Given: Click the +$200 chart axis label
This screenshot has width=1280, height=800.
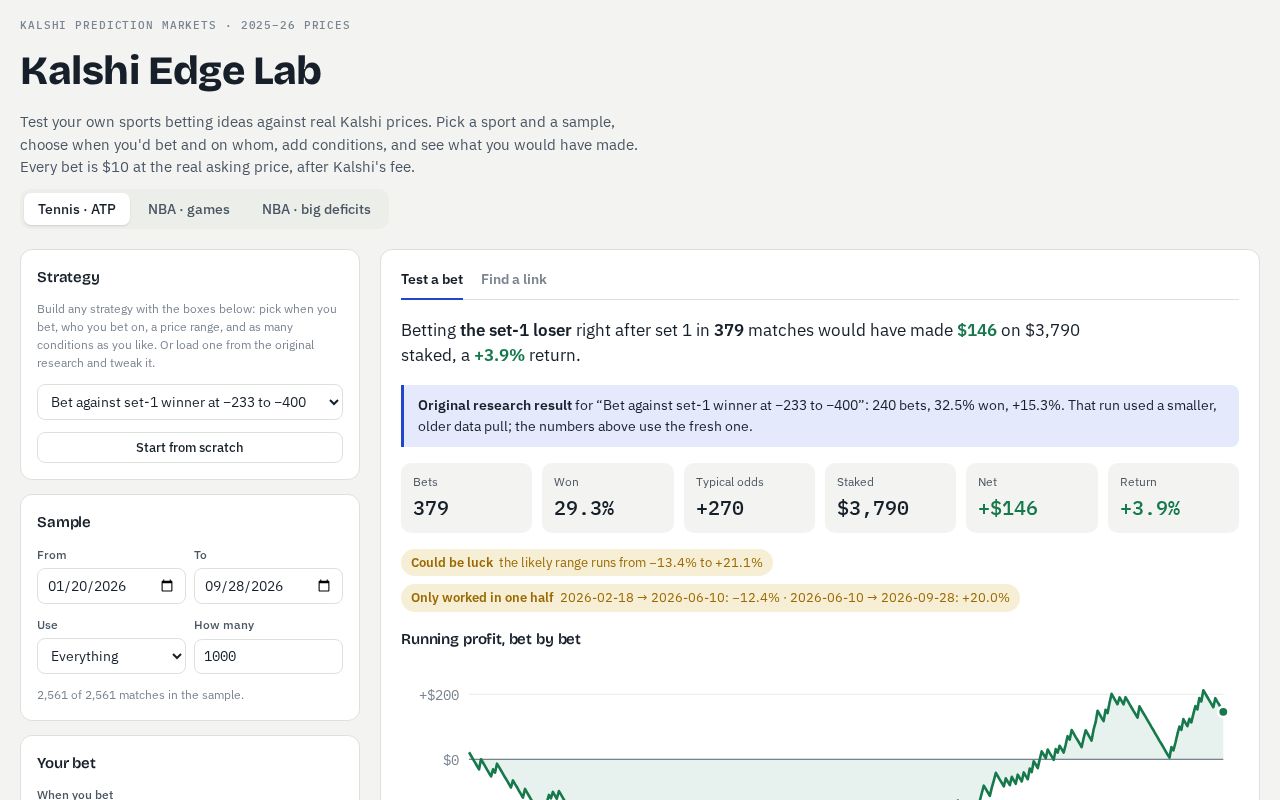Looking at the screenshot, I should [x=439, y=695].
